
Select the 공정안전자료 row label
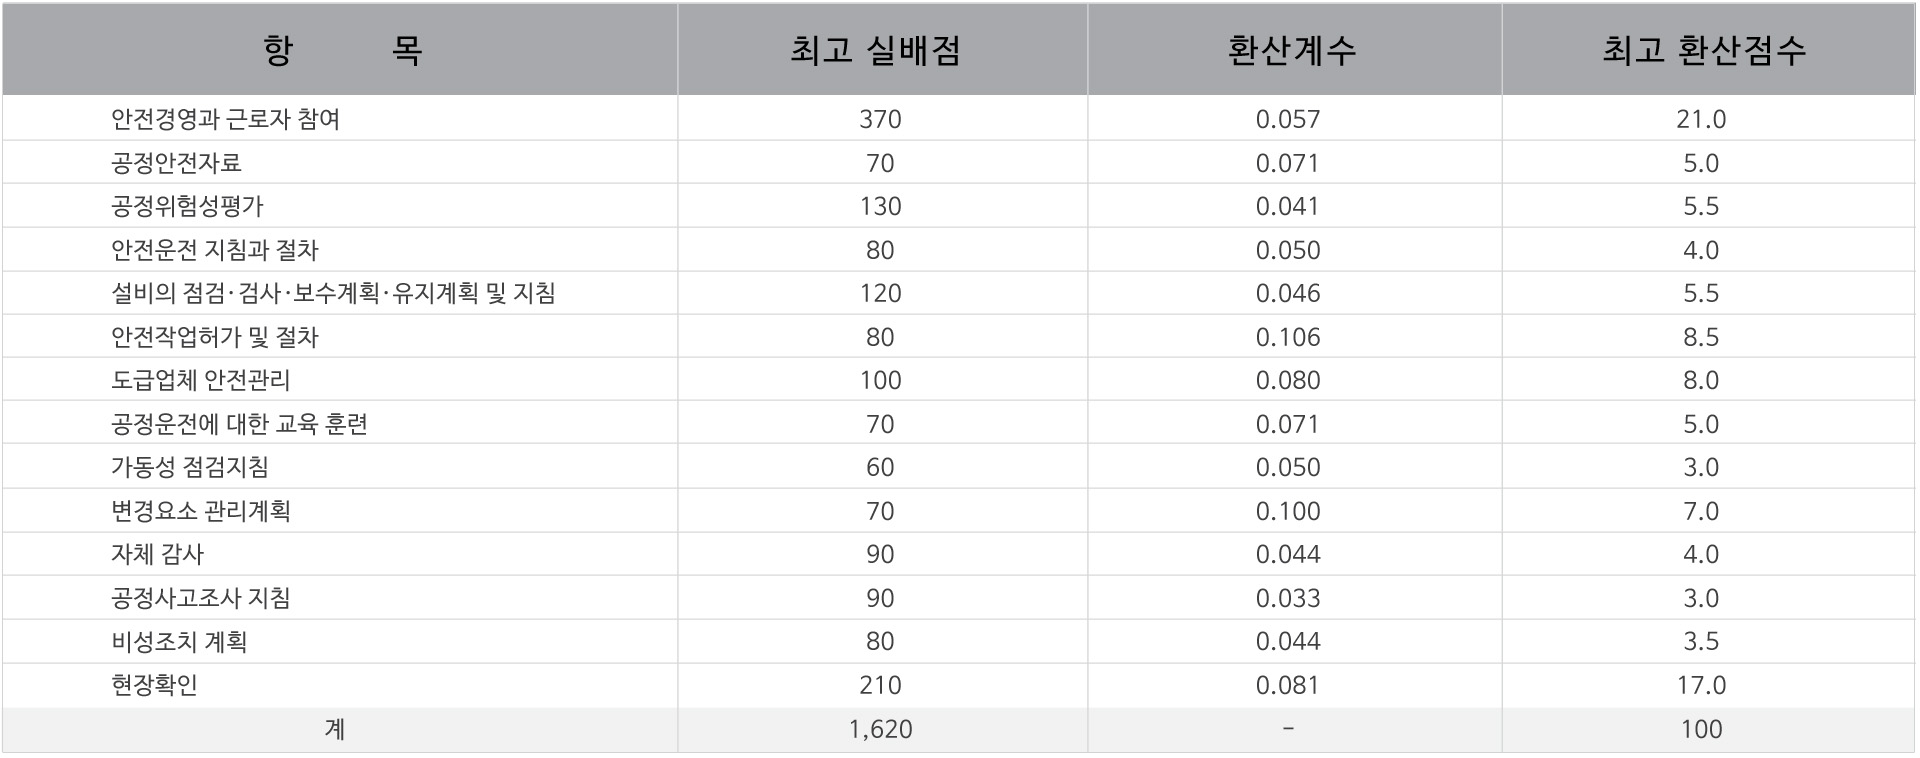pyautogui.click(x=176, y=163)
